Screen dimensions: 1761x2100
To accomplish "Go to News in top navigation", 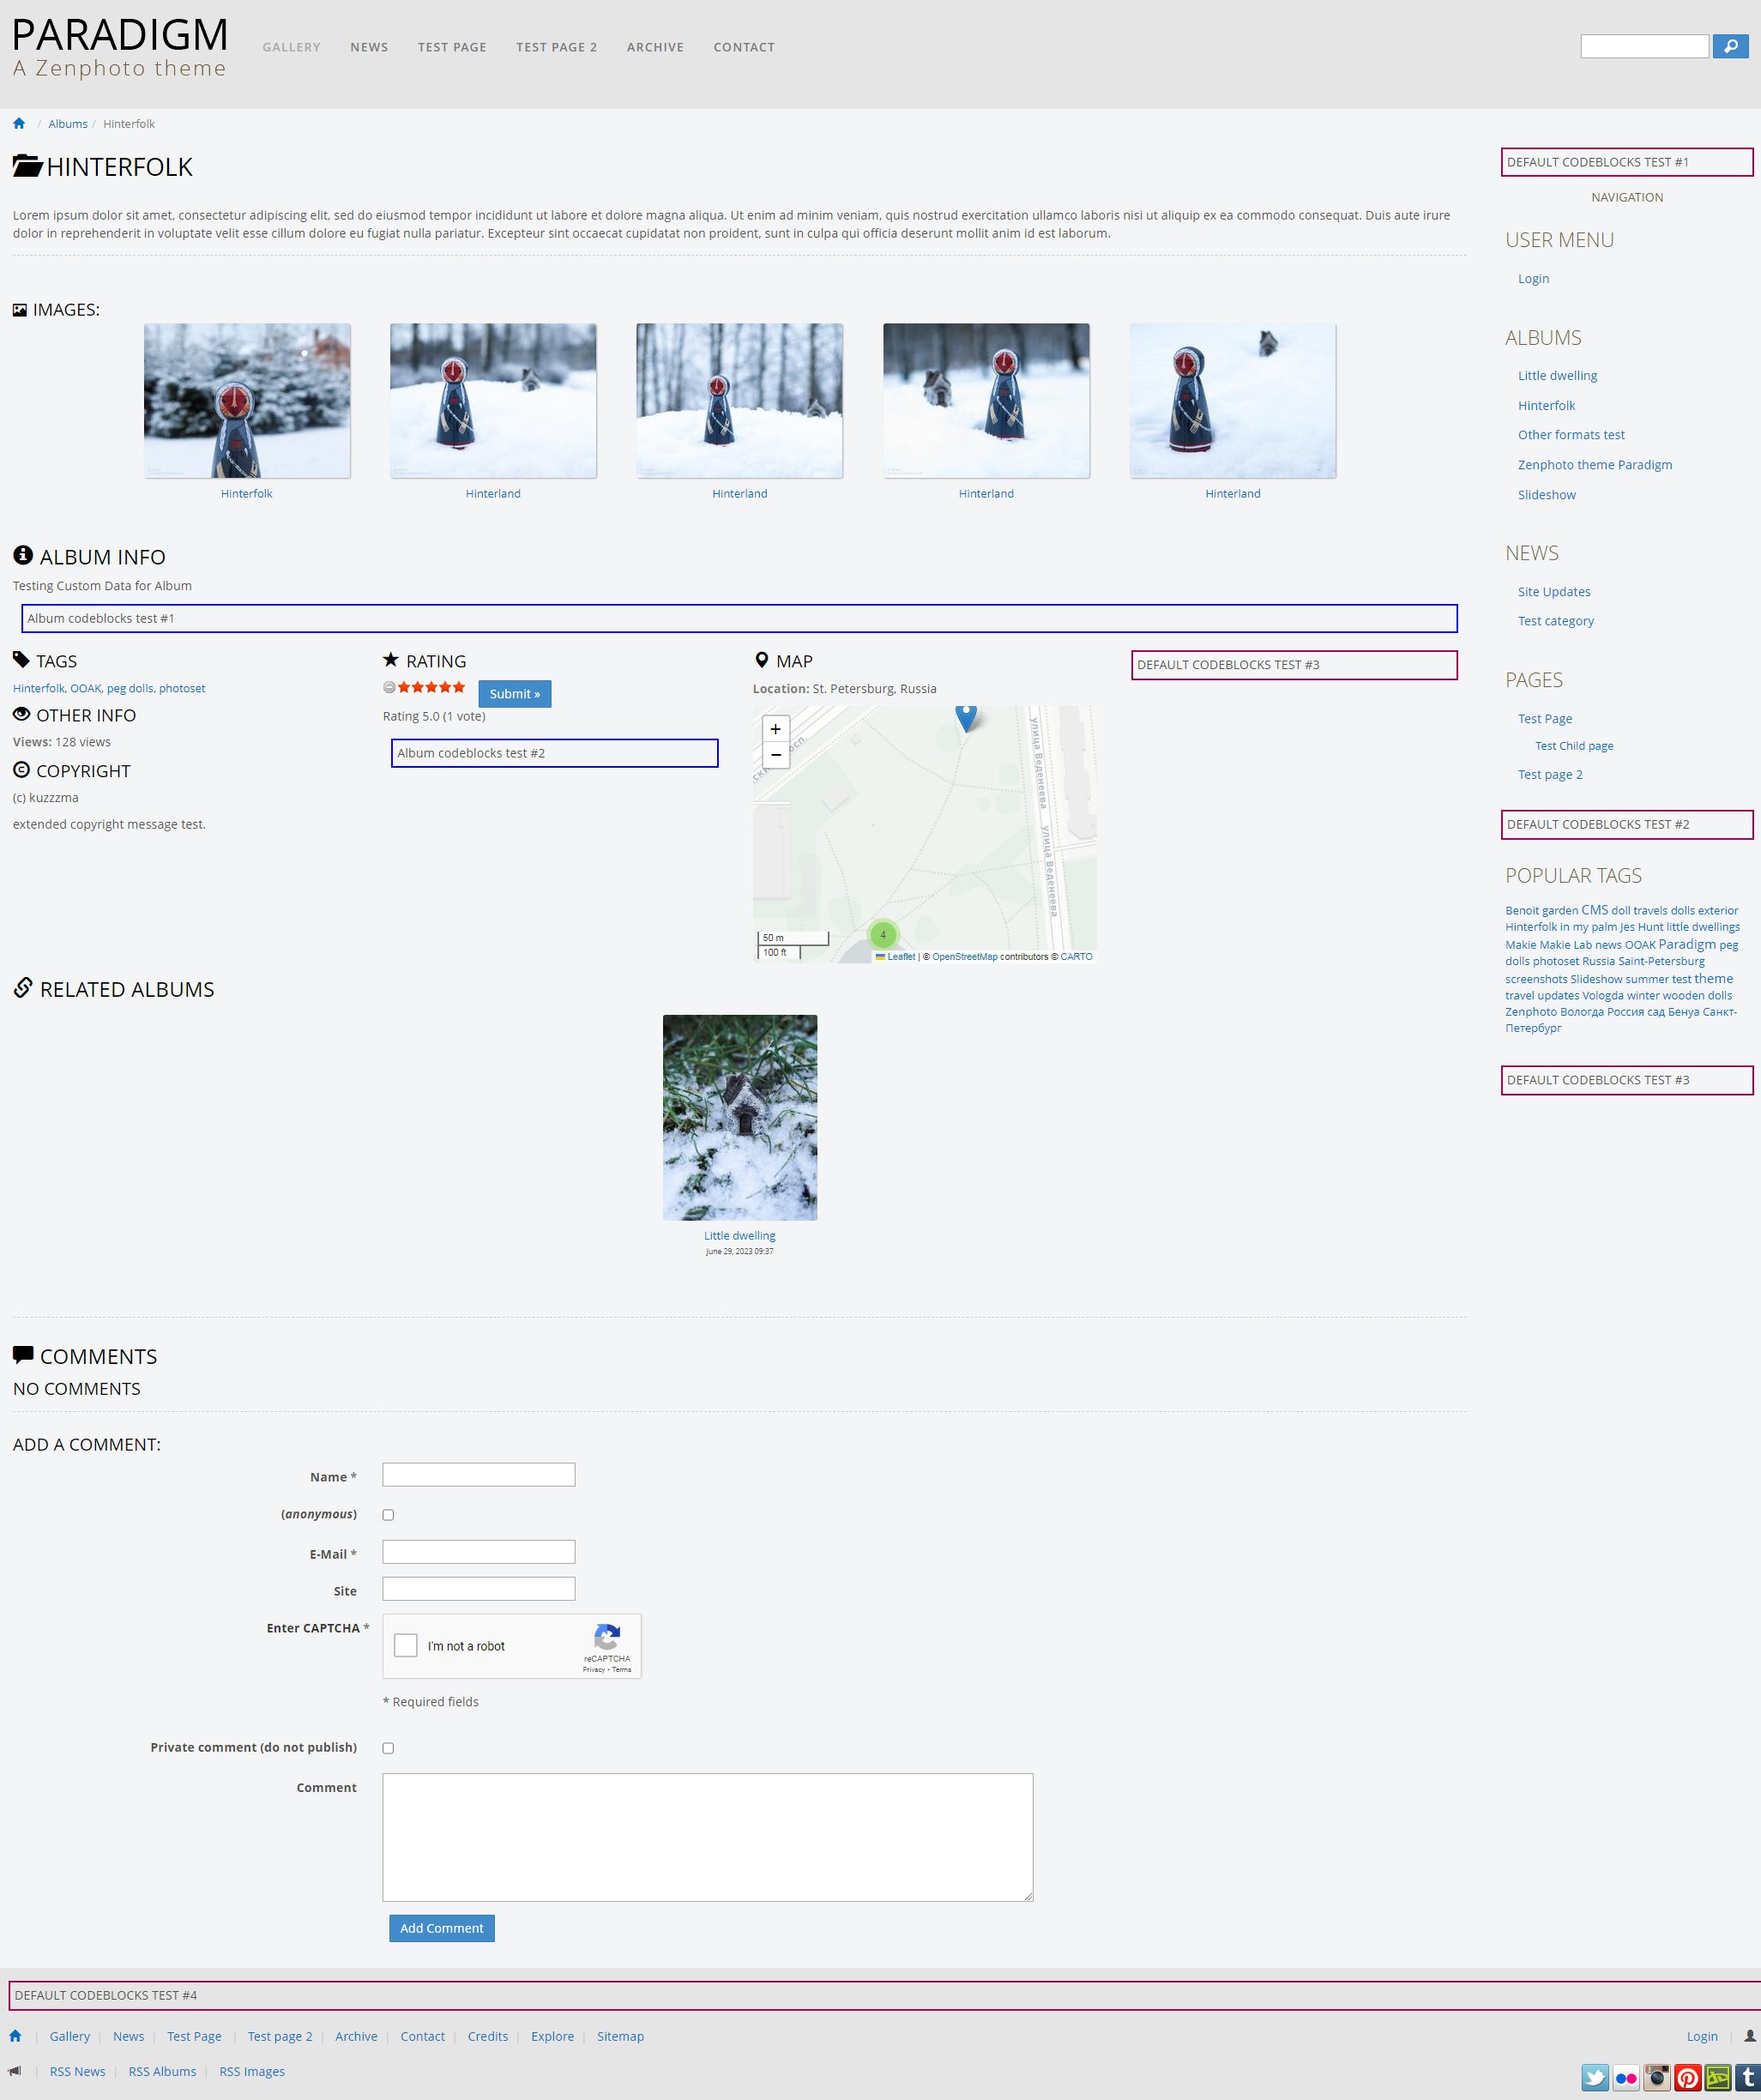I will pyautogui.click(x=369, y=47).
